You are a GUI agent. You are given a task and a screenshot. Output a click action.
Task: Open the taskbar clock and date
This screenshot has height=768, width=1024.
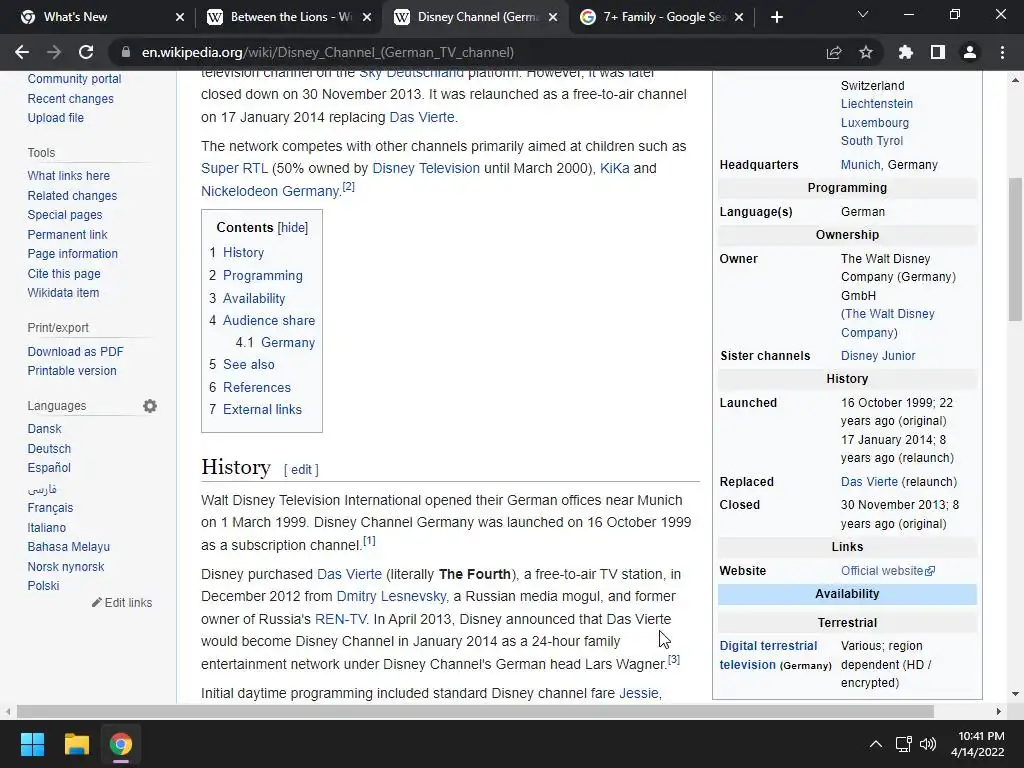(978, 744)
